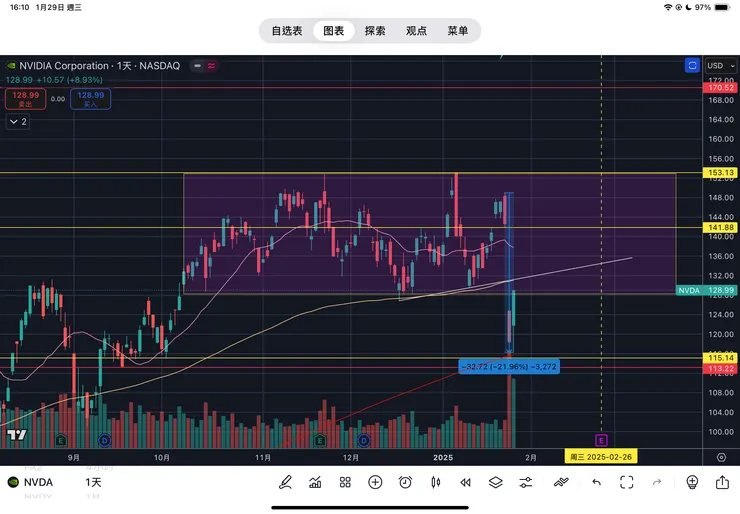Tap the blue 128.99 买入 buy button

click(x=91, y=99)
